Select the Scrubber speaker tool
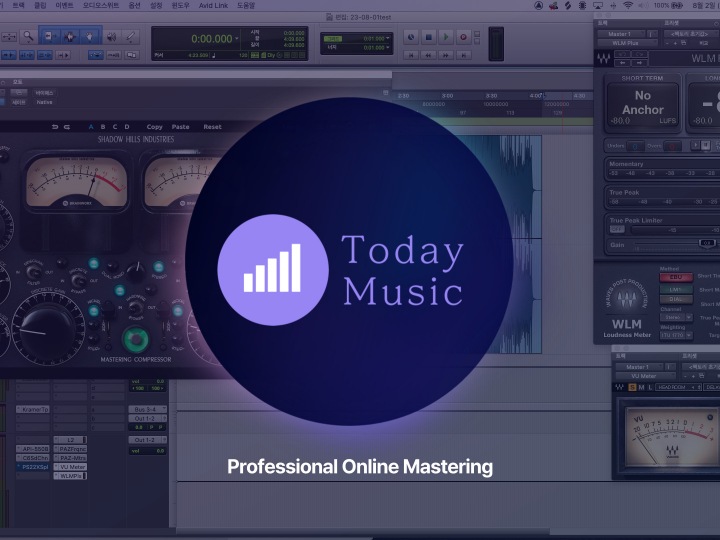The image size is (720, 540). point(111,36)
